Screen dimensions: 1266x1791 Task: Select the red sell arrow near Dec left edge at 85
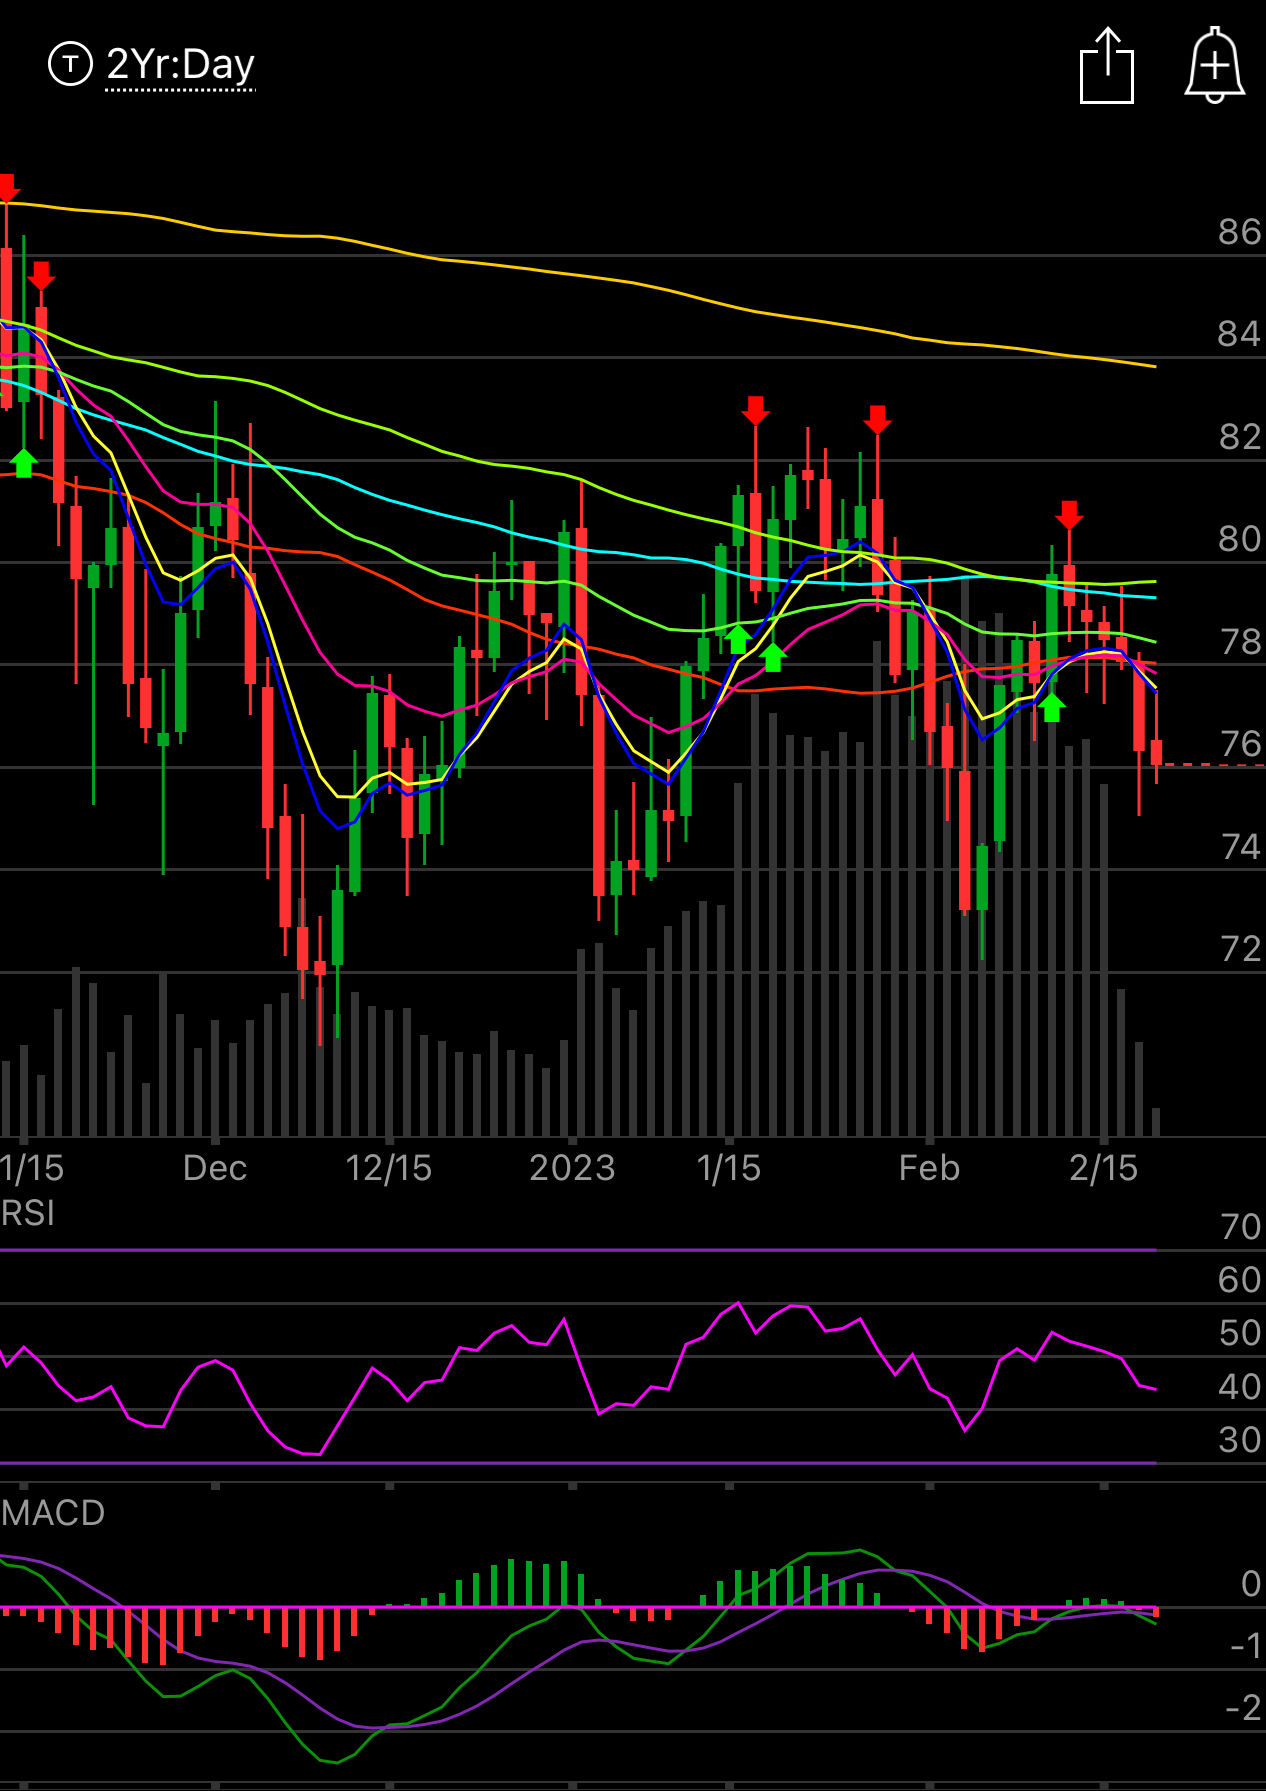pos(40,276)
